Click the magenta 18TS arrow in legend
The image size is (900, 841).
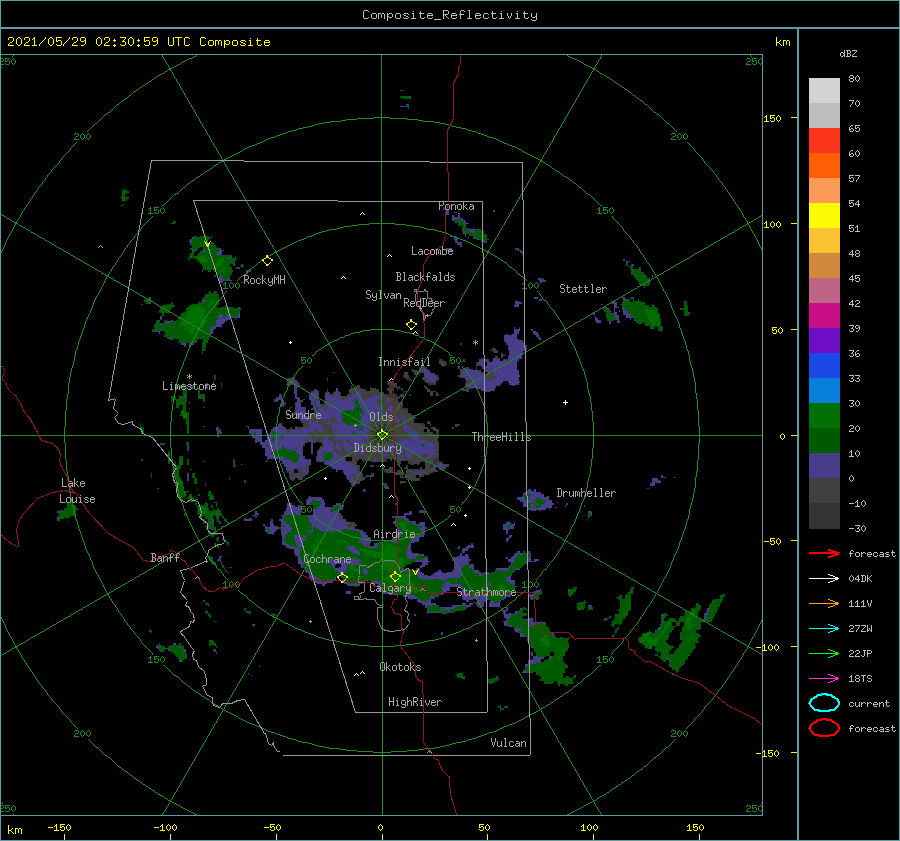coord(824,679)
